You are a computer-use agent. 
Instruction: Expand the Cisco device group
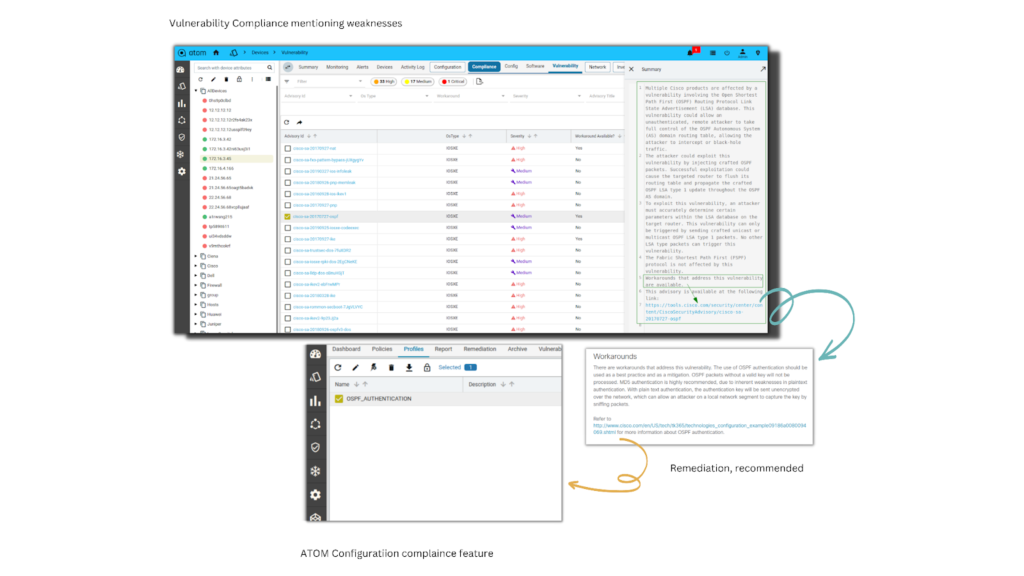pos(196,266)
